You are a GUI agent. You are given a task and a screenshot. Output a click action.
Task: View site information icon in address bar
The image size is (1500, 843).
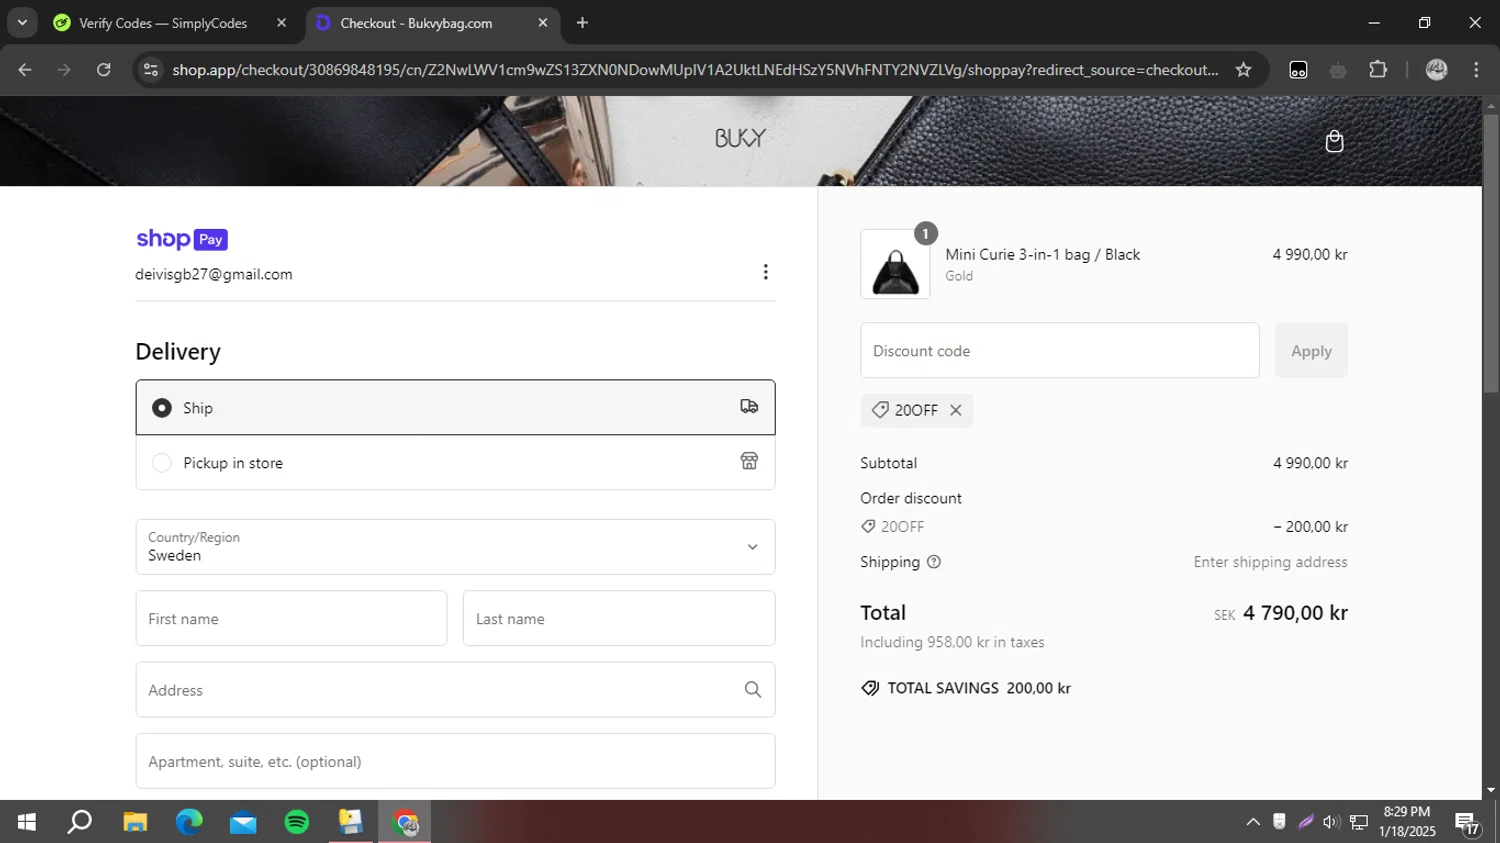[151, 70]
